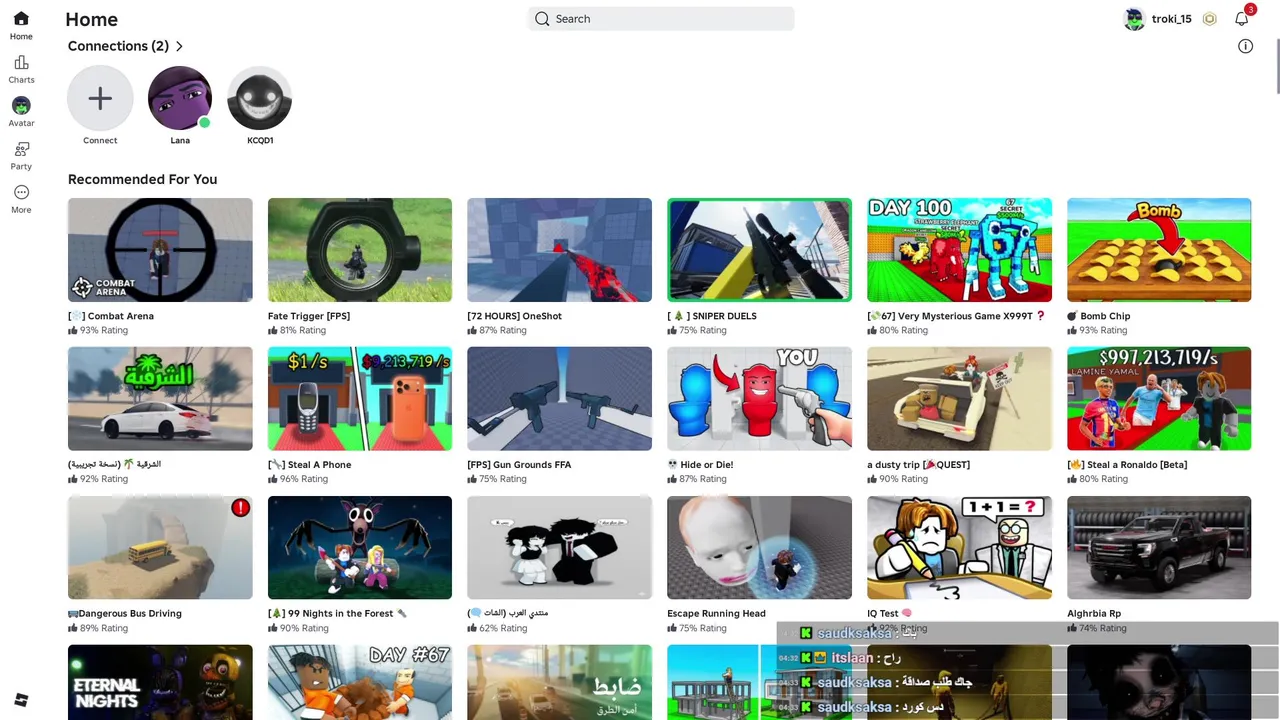
Task: Open the Home icon in sidebar
Action: point(21,19)
